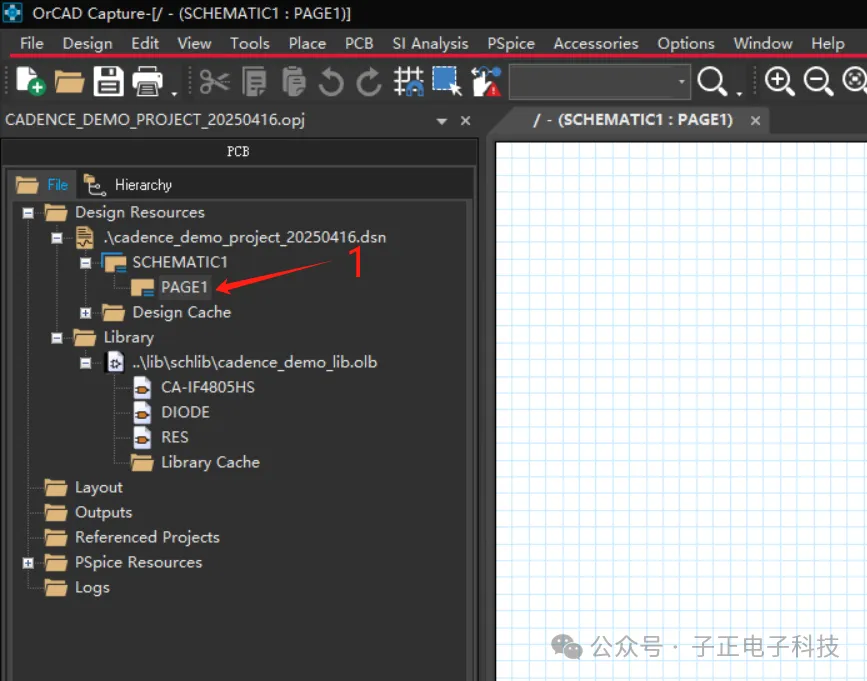Collapse the SCHEMATIC1 tree node
The image size is (867, 681).
85,263
